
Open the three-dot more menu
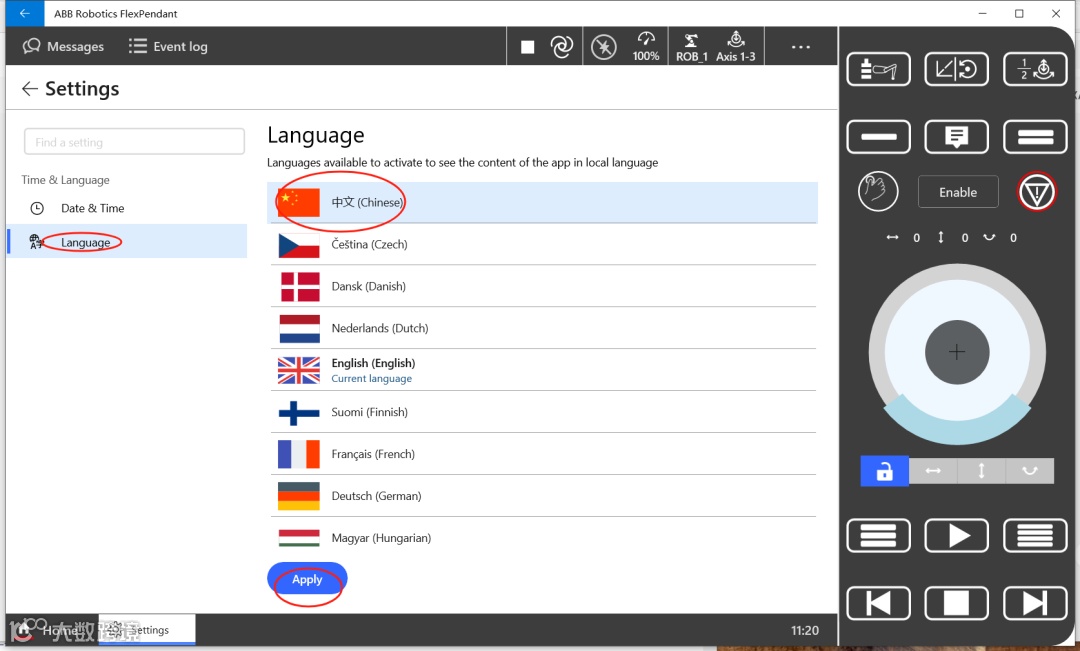(801, 47)
